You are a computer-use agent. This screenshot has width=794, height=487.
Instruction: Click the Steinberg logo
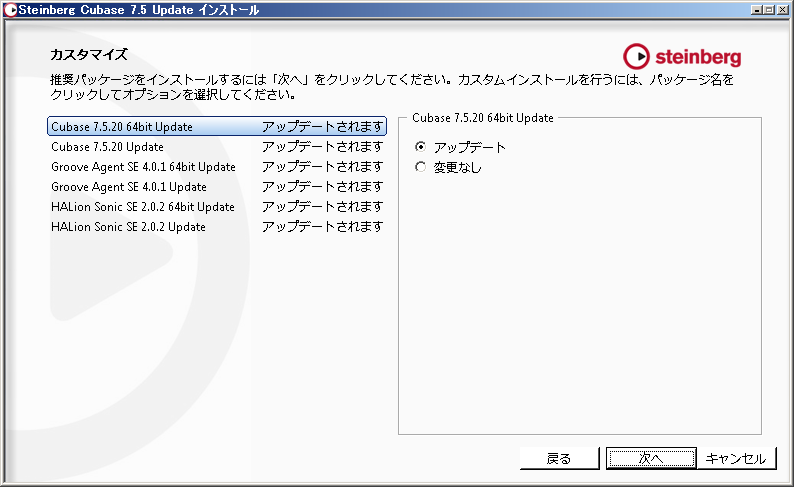[682, 56]
